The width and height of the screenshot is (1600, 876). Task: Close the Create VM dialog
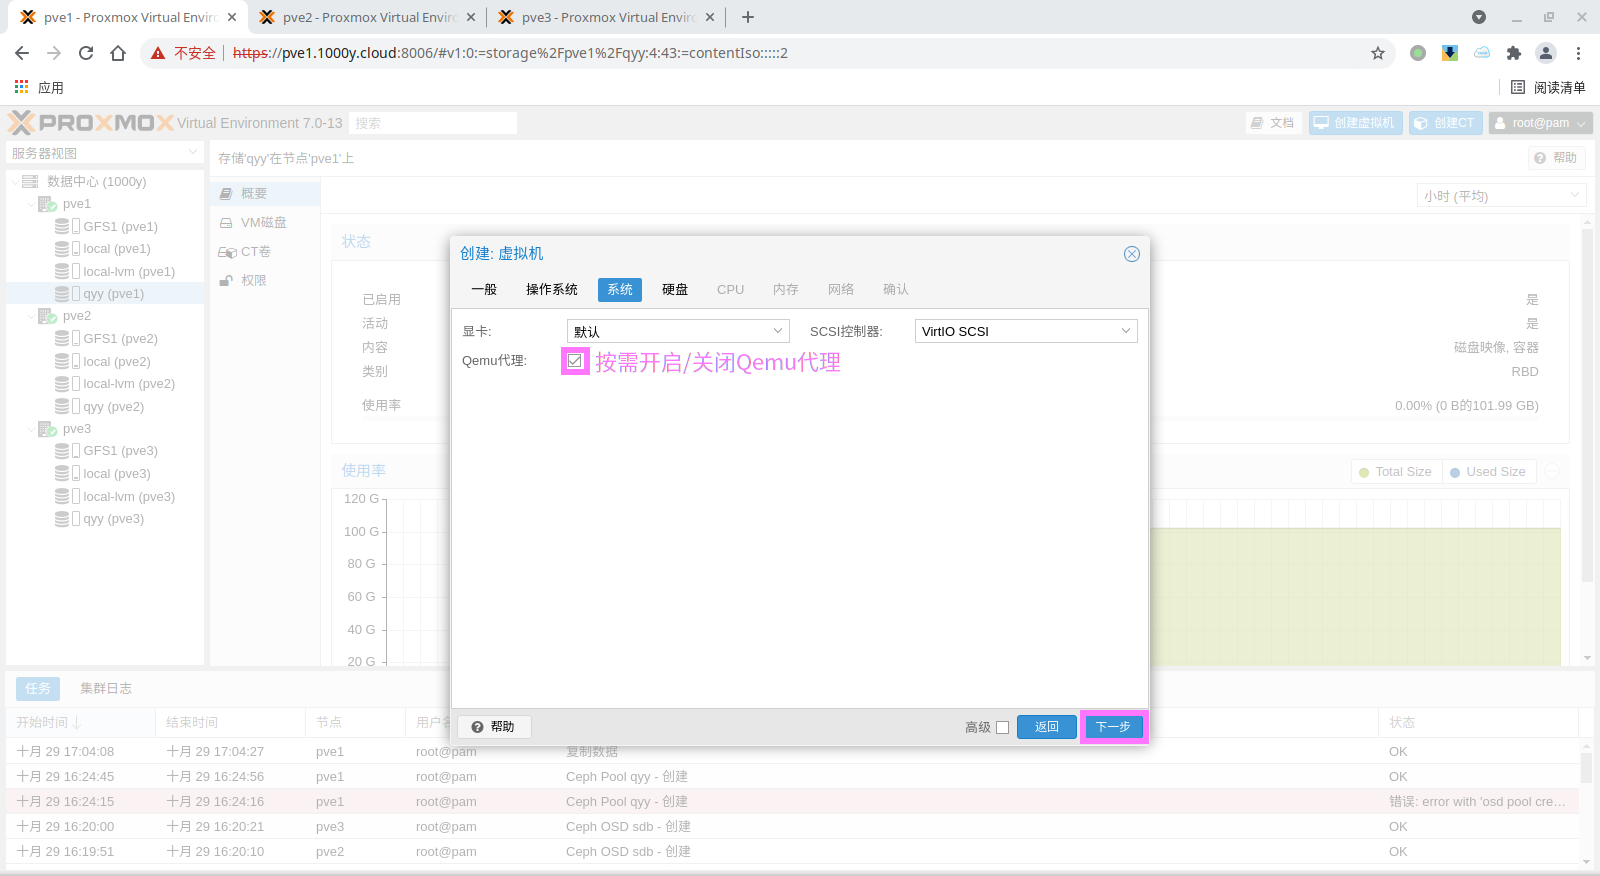1131,254
